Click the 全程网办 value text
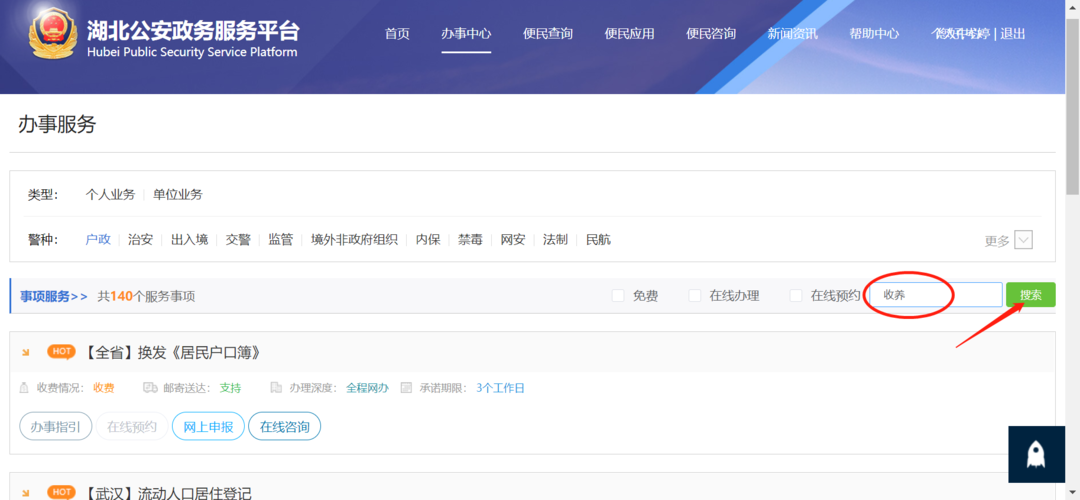 click(367, 388)
